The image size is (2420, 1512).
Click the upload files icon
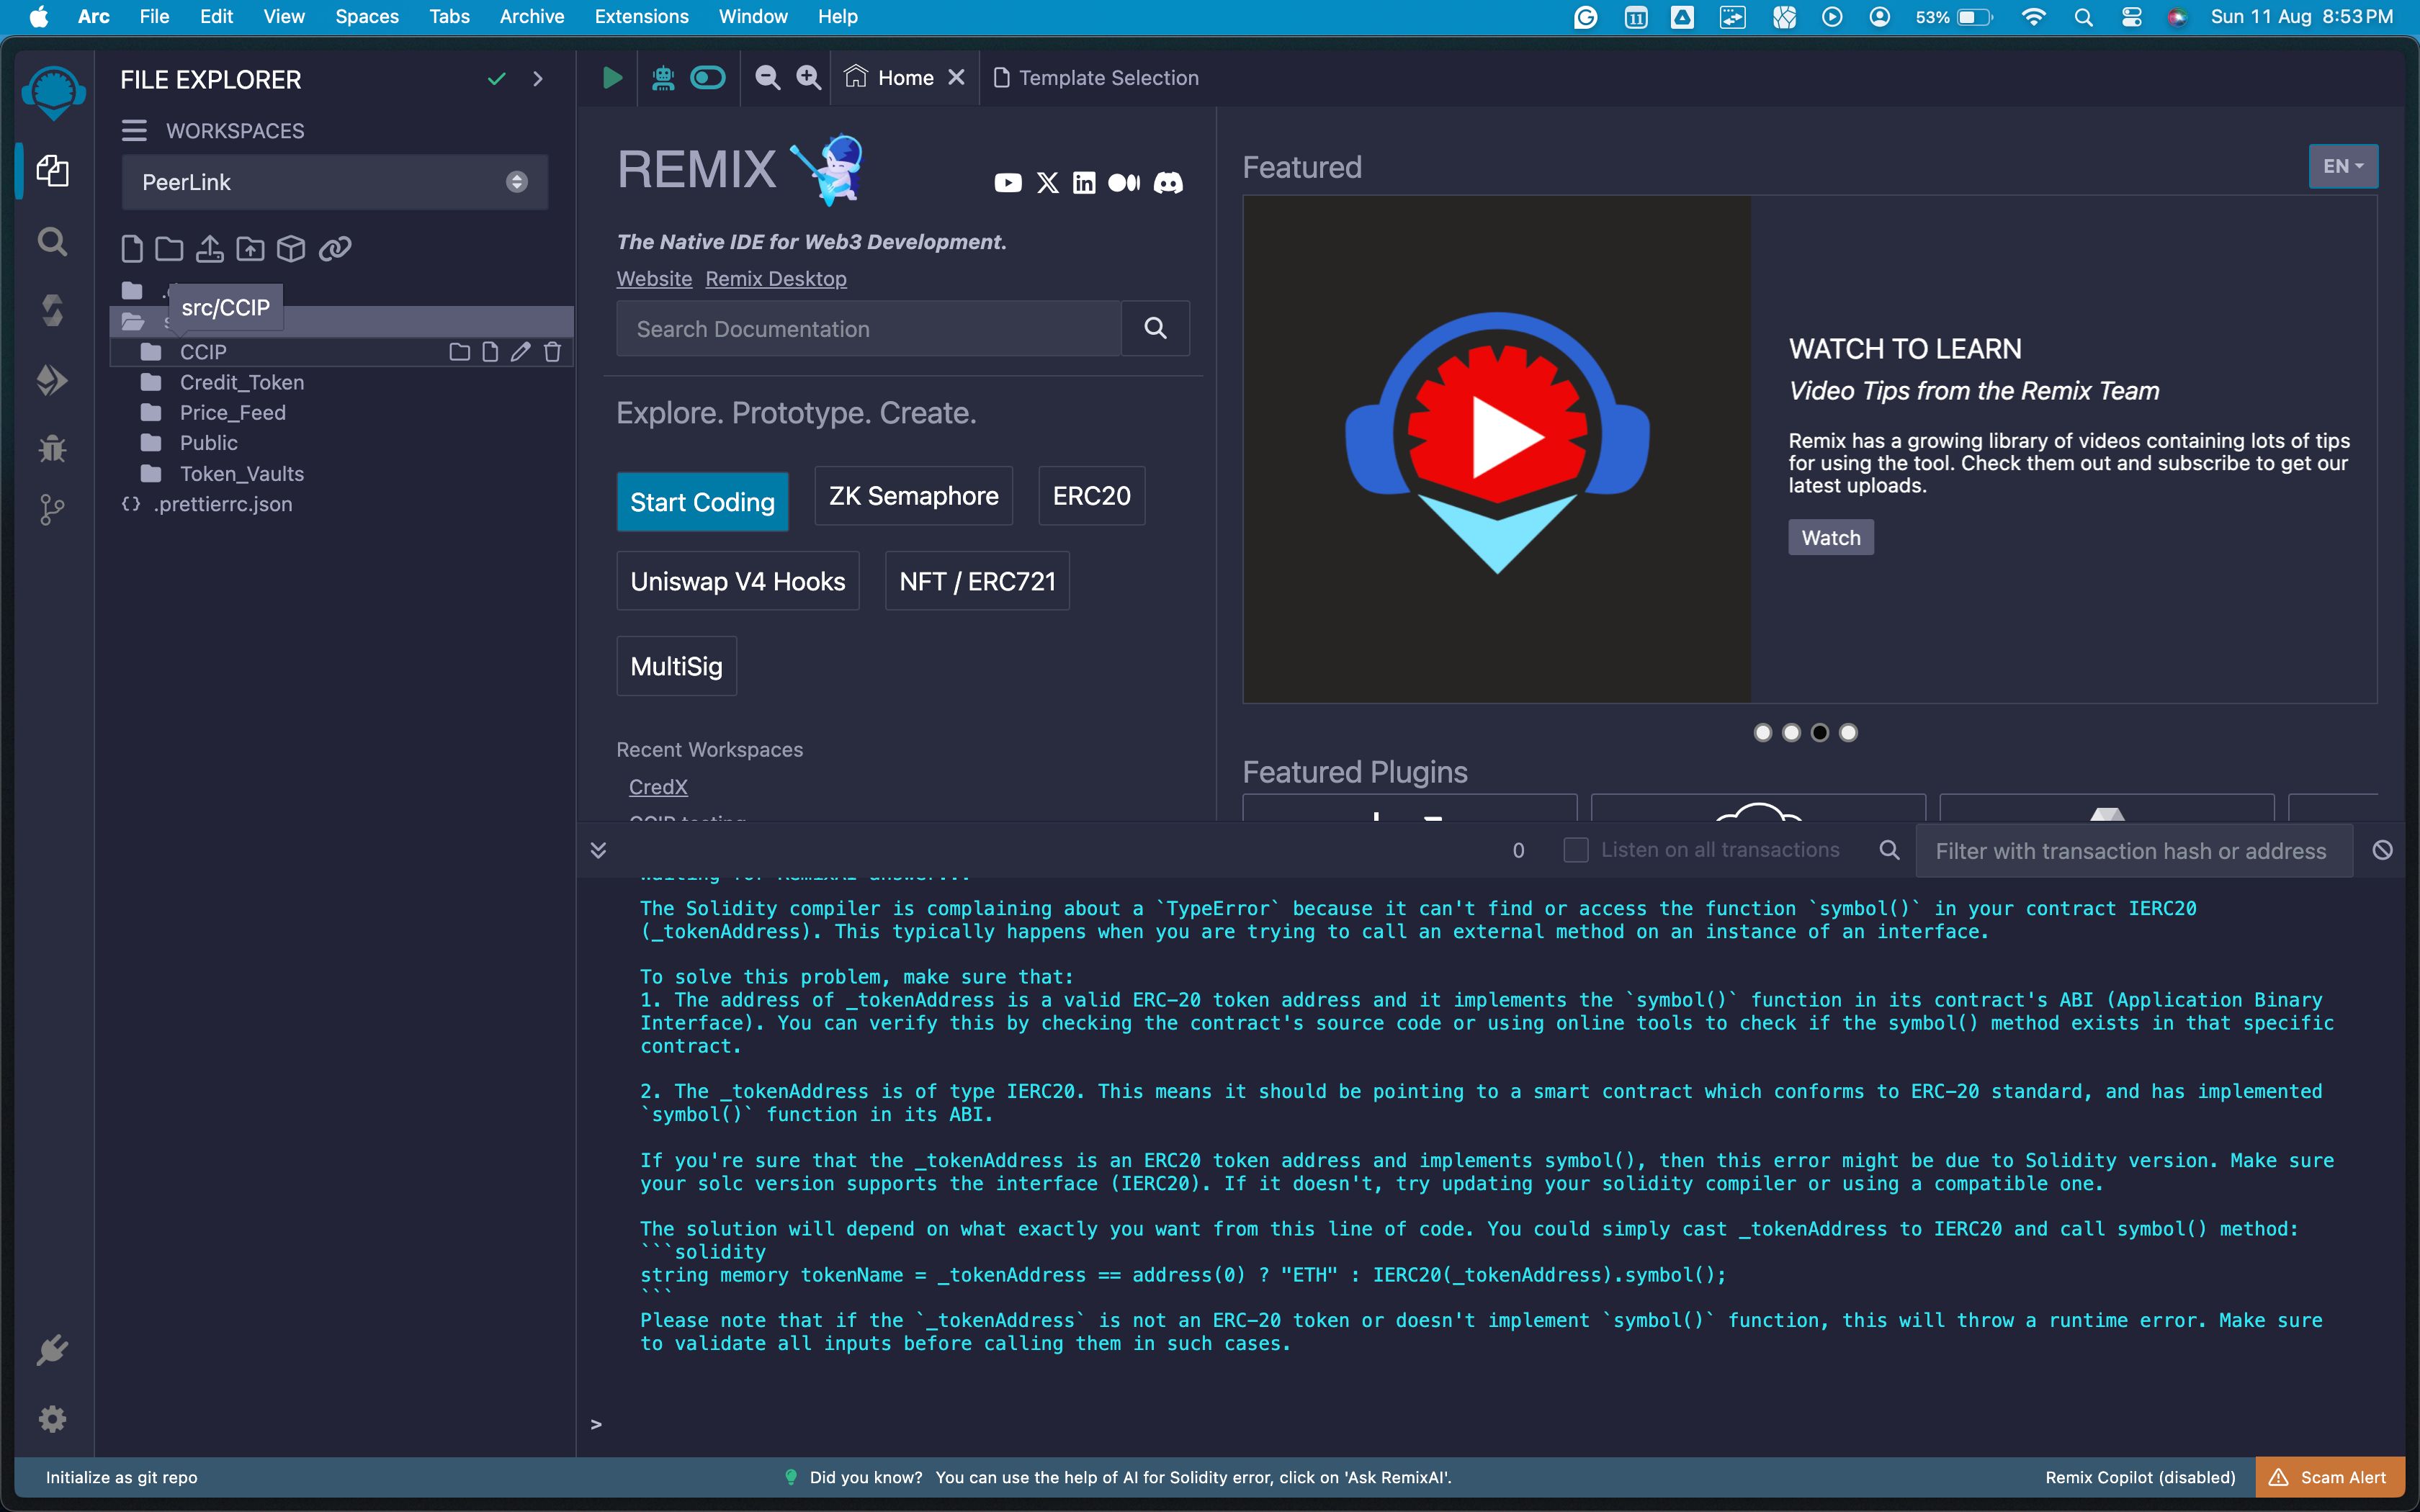[209, 248]
